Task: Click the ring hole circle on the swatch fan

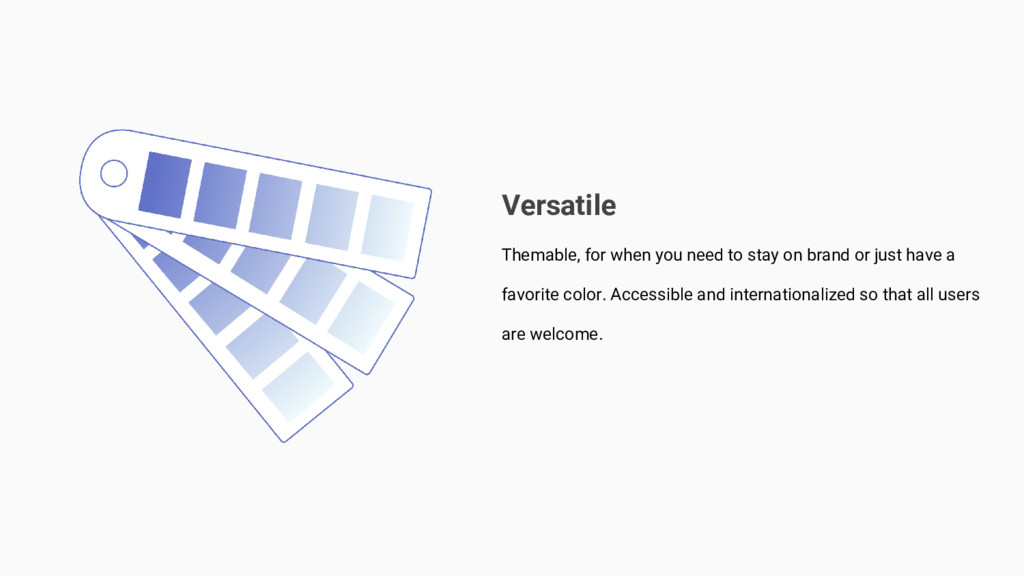Action: pyautogui.click(x=114, y=174)
